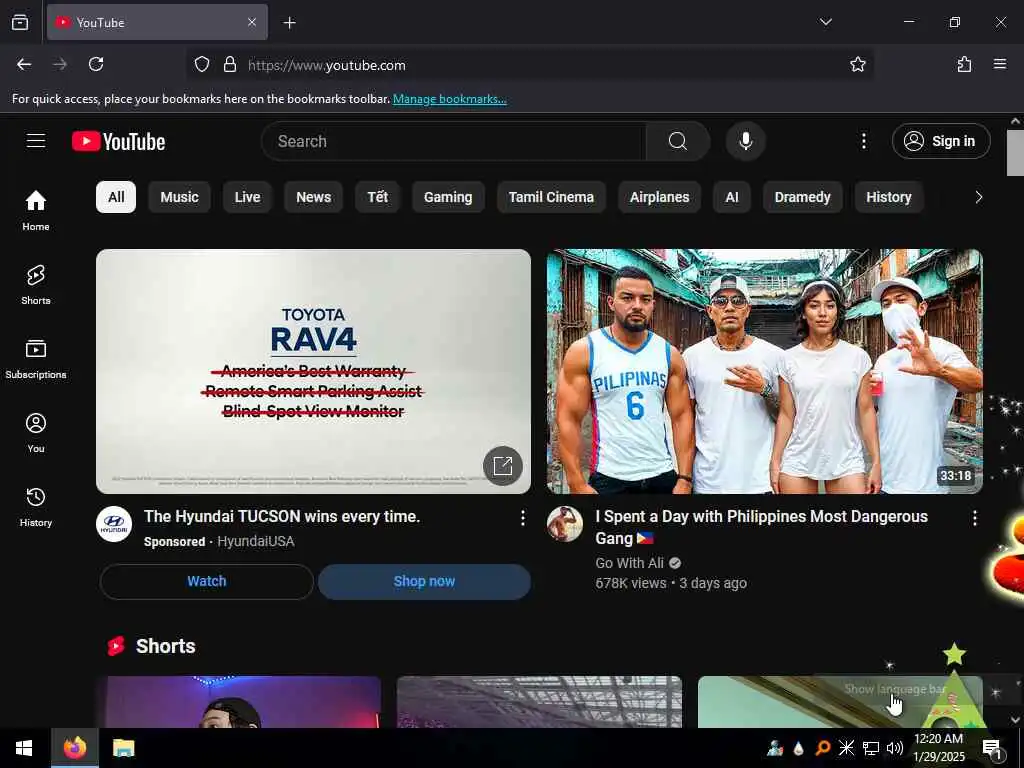Click Shop now on Hyundai ad
Screen dimensions: 1024x768
[x=424, y=581]
